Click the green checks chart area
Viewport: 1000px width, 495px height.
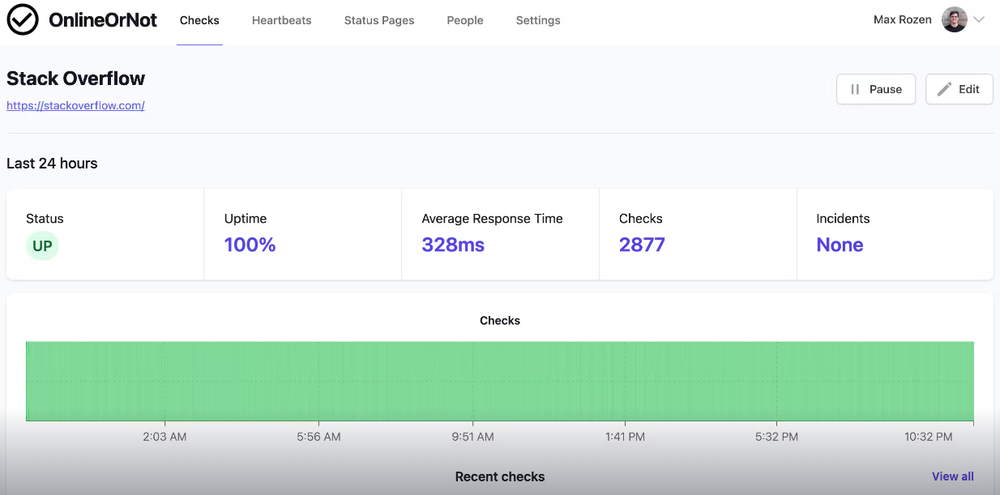500,381
